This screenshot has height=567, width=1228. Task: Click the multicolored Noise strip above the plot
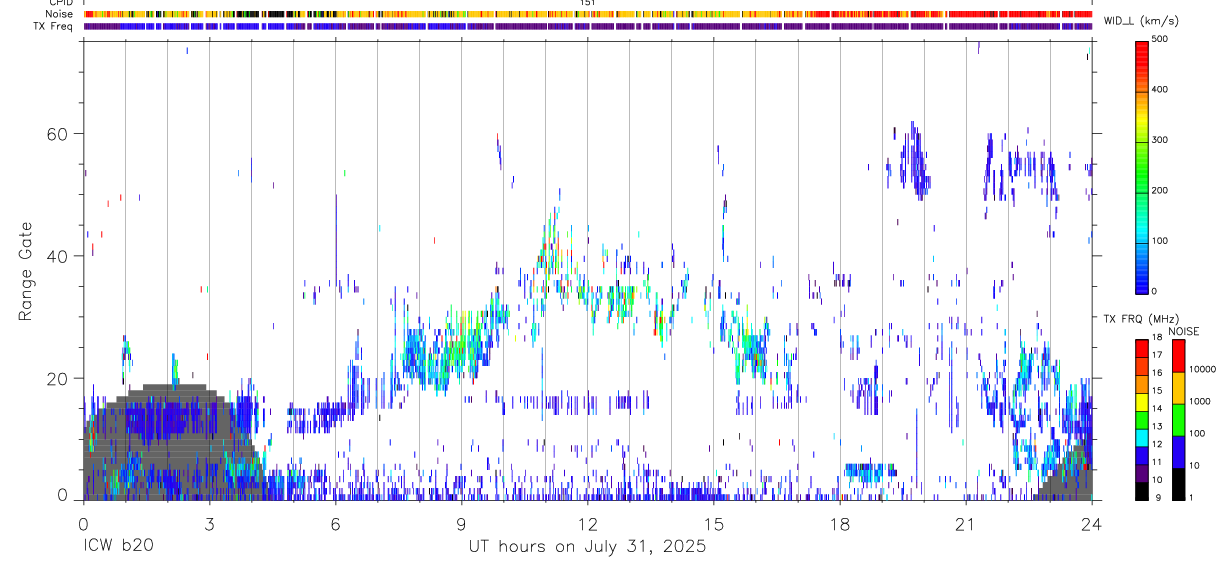[x=587, y=14]
